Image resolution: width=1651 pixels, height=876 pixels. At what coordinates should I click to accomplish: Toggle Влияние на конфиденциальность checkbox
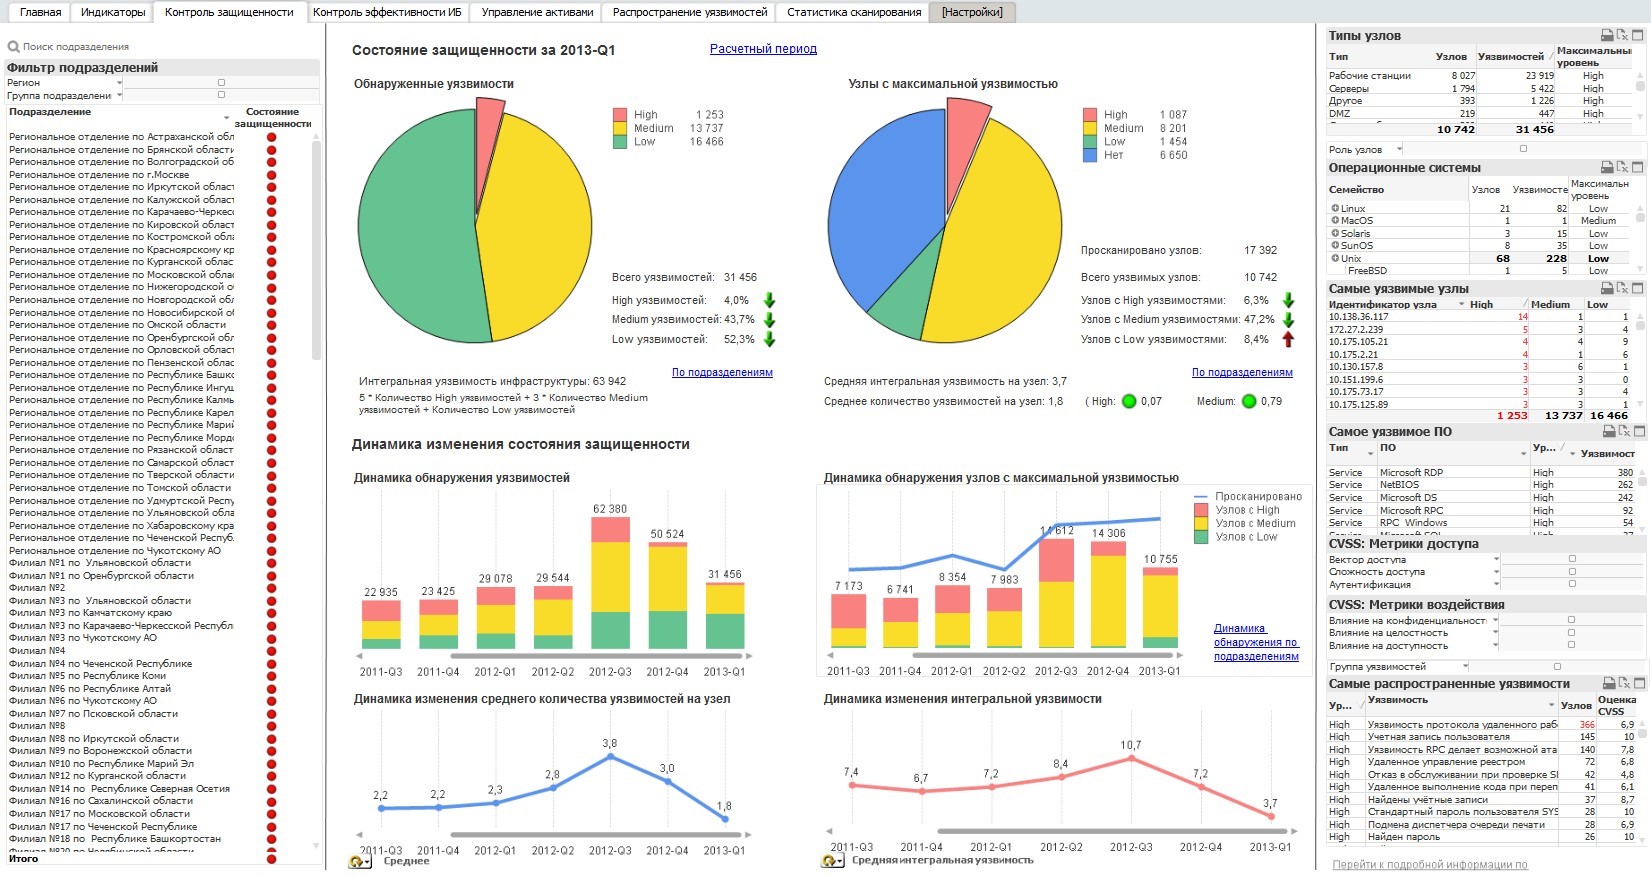[x=1571, y=620]
